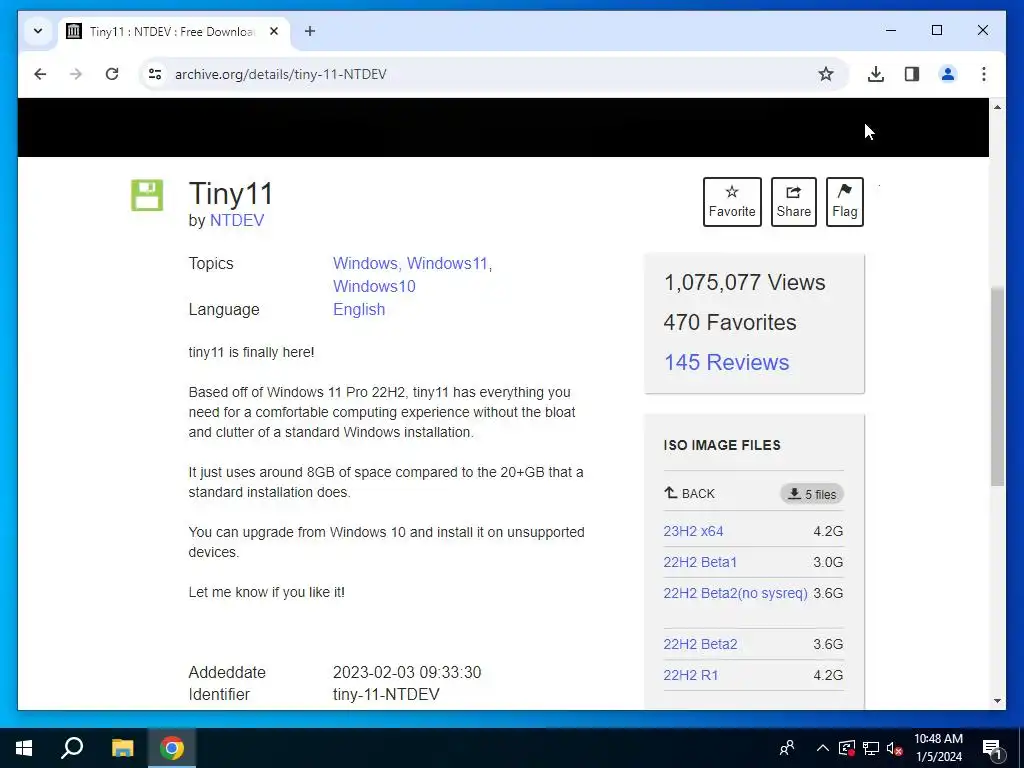Screen dimensions: 1024x768
Task: Click the scrollbar down arrow
Action: (x=997, y=701)
